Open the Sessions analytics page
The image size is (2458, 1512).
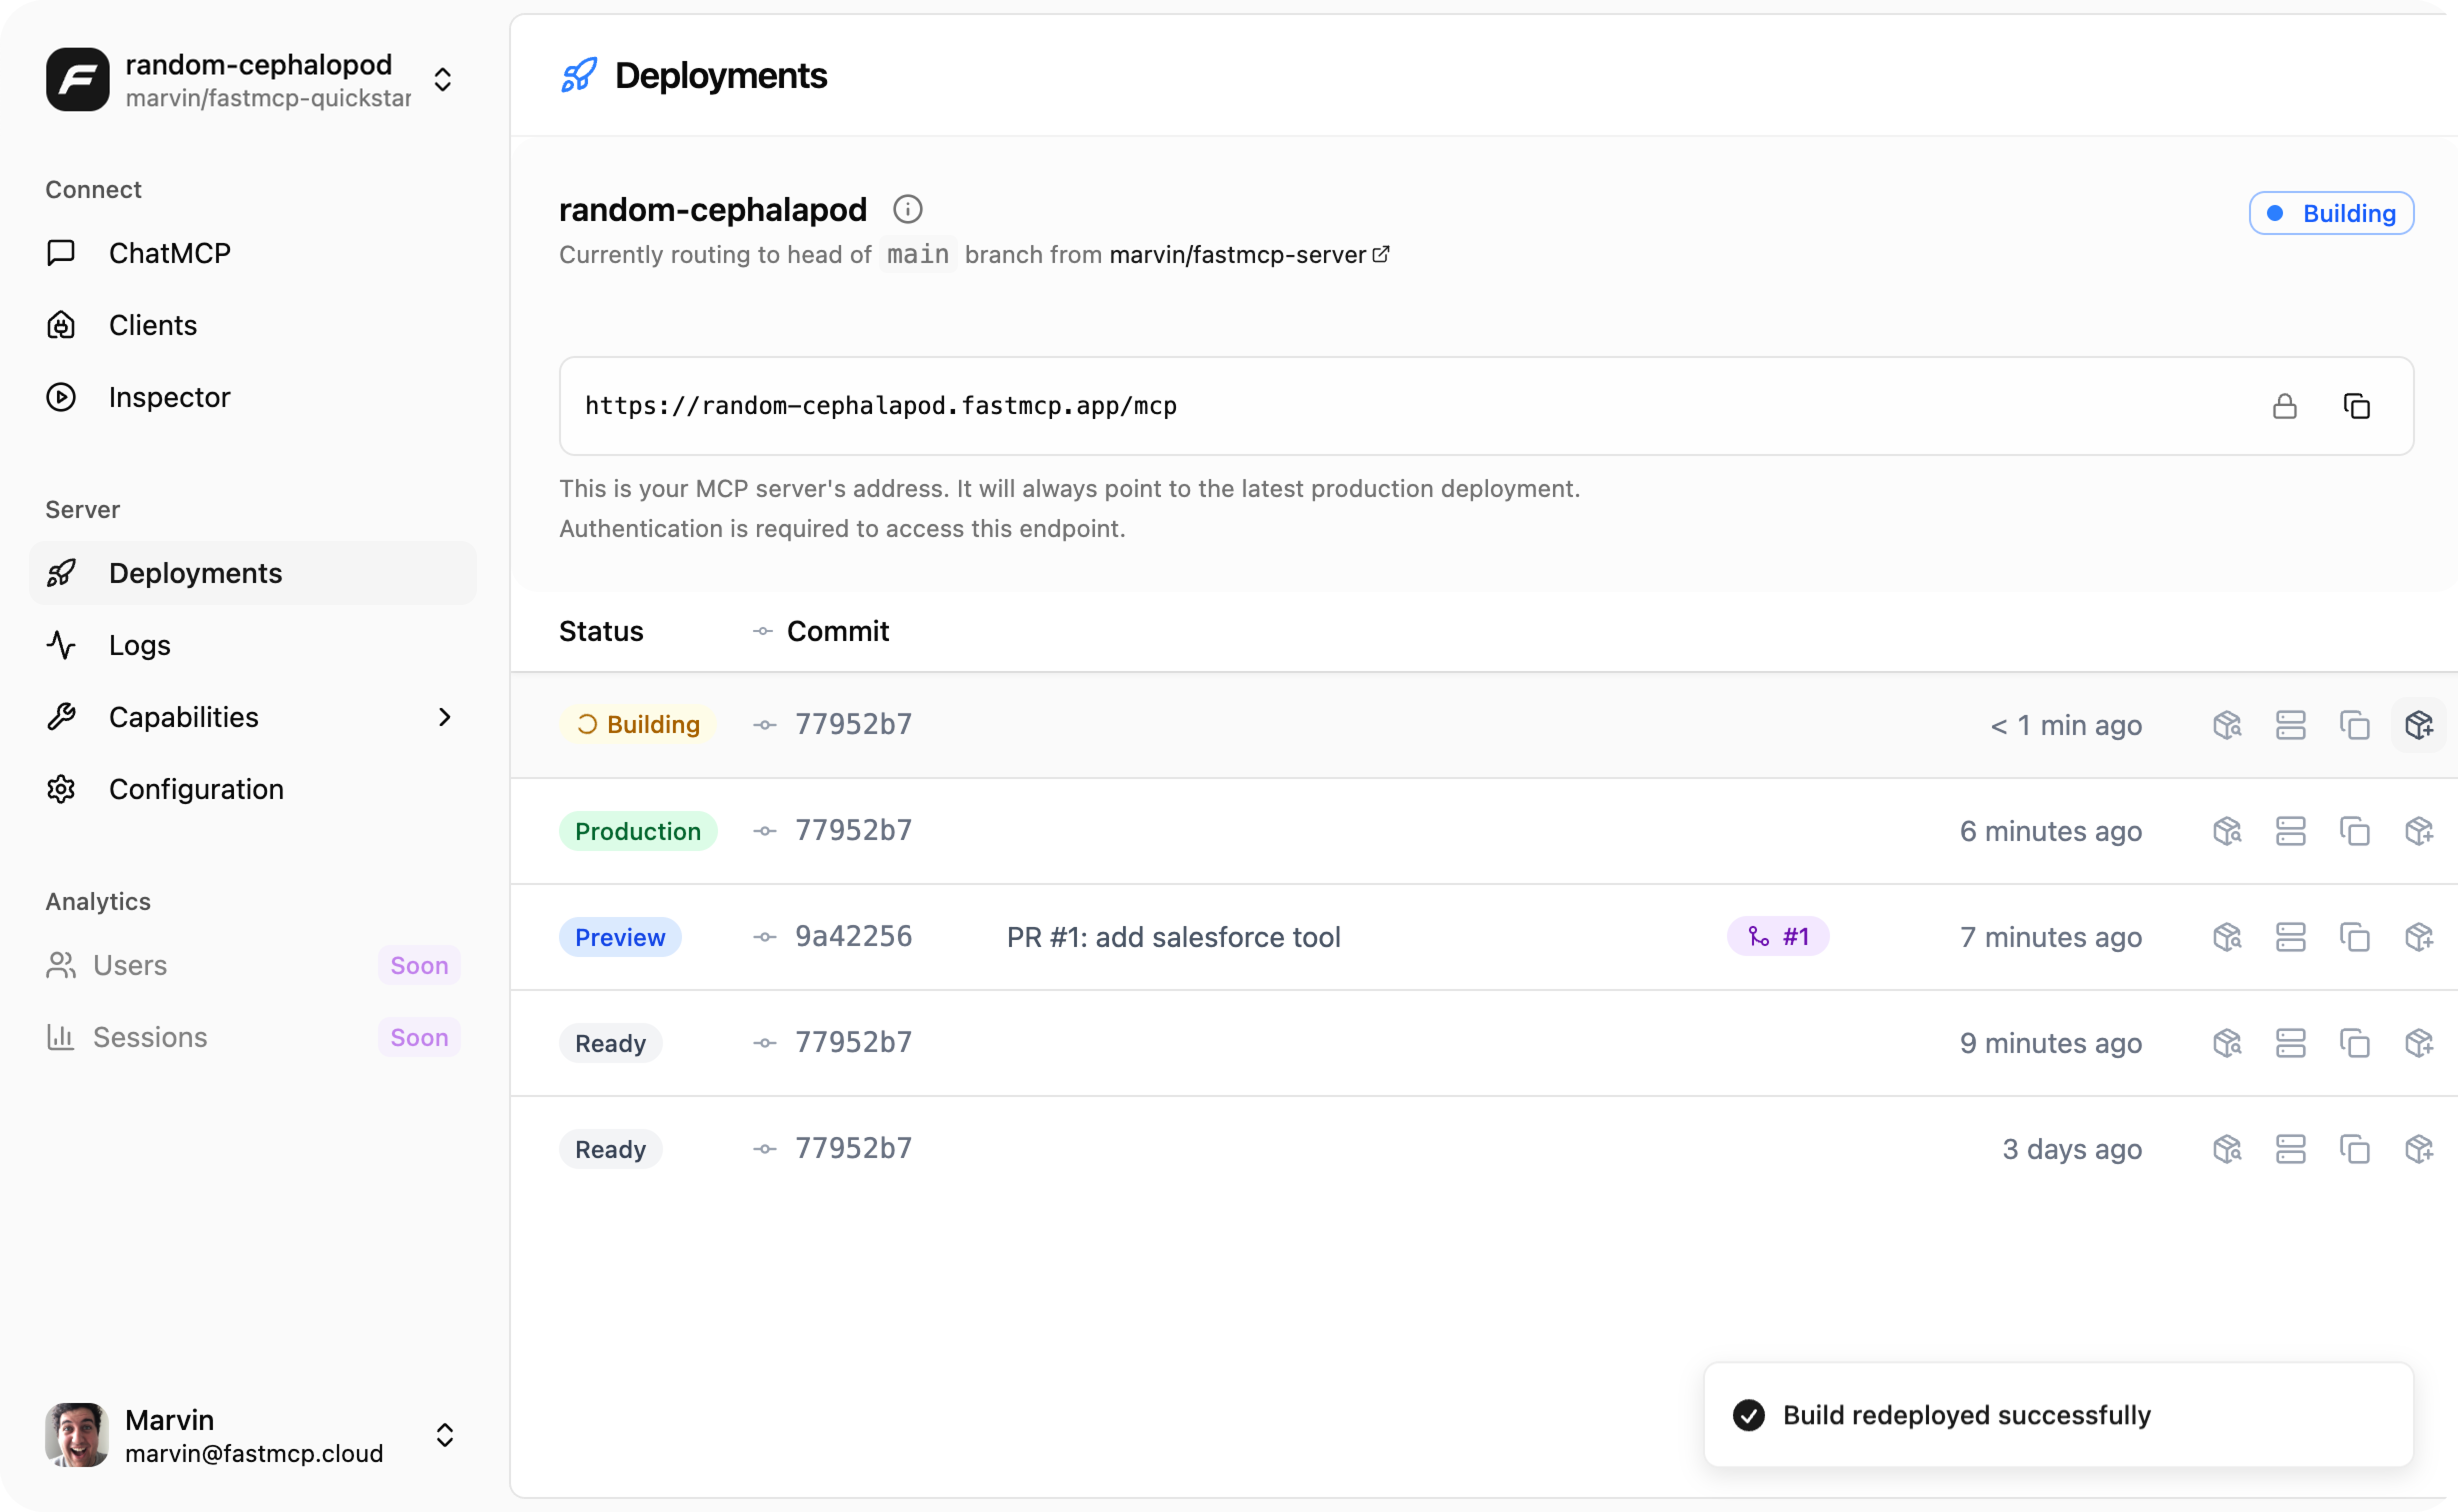pyautogui.click(x=150, y=1037)
